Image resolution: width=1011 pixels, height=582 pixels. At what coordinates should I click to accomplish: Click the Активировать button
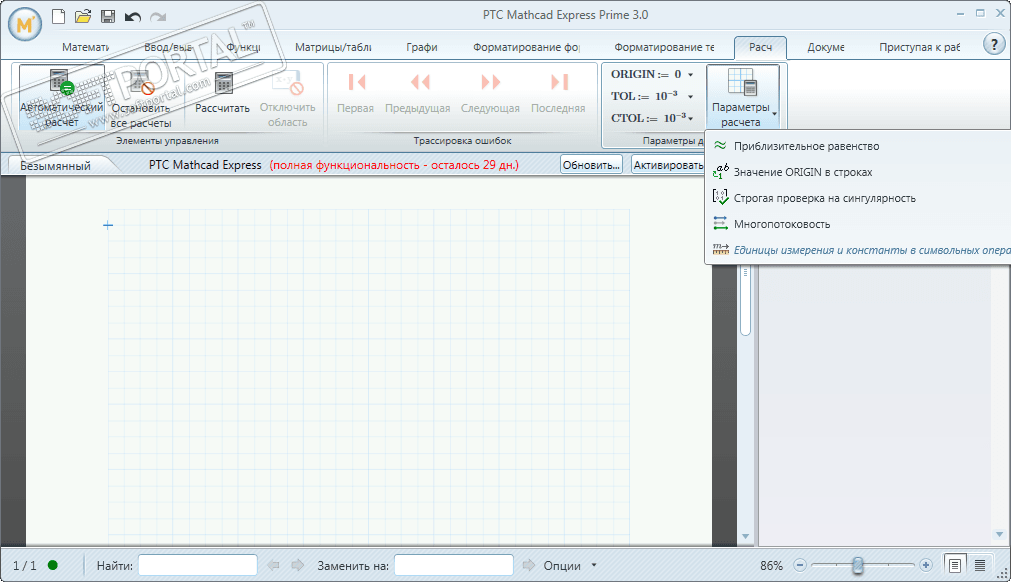[668, 165]
